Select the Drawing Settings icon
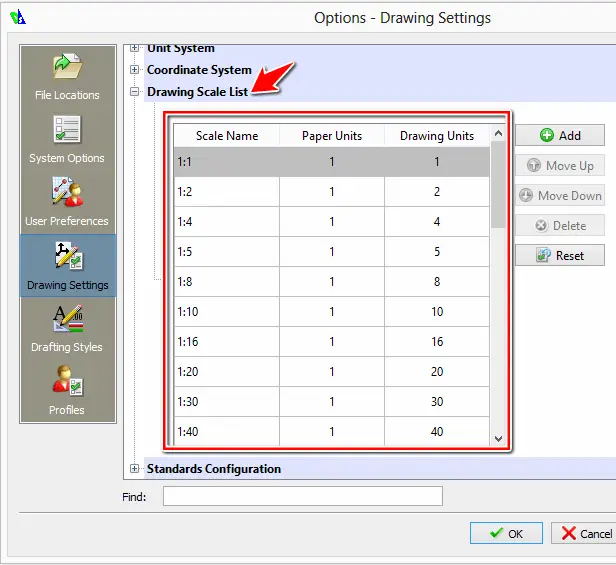The height and width of the screenshot is (565, 616). [x=68, y=256]
